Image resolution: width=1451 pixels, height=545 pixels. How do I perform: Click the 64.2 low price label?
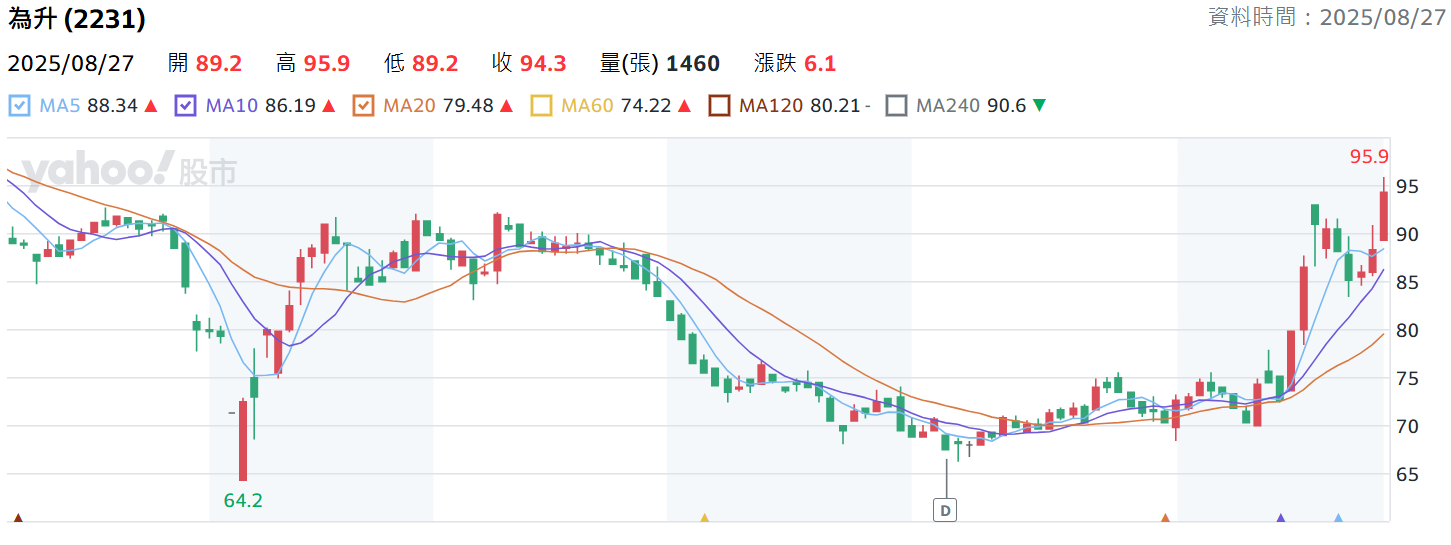click(243, 500)
